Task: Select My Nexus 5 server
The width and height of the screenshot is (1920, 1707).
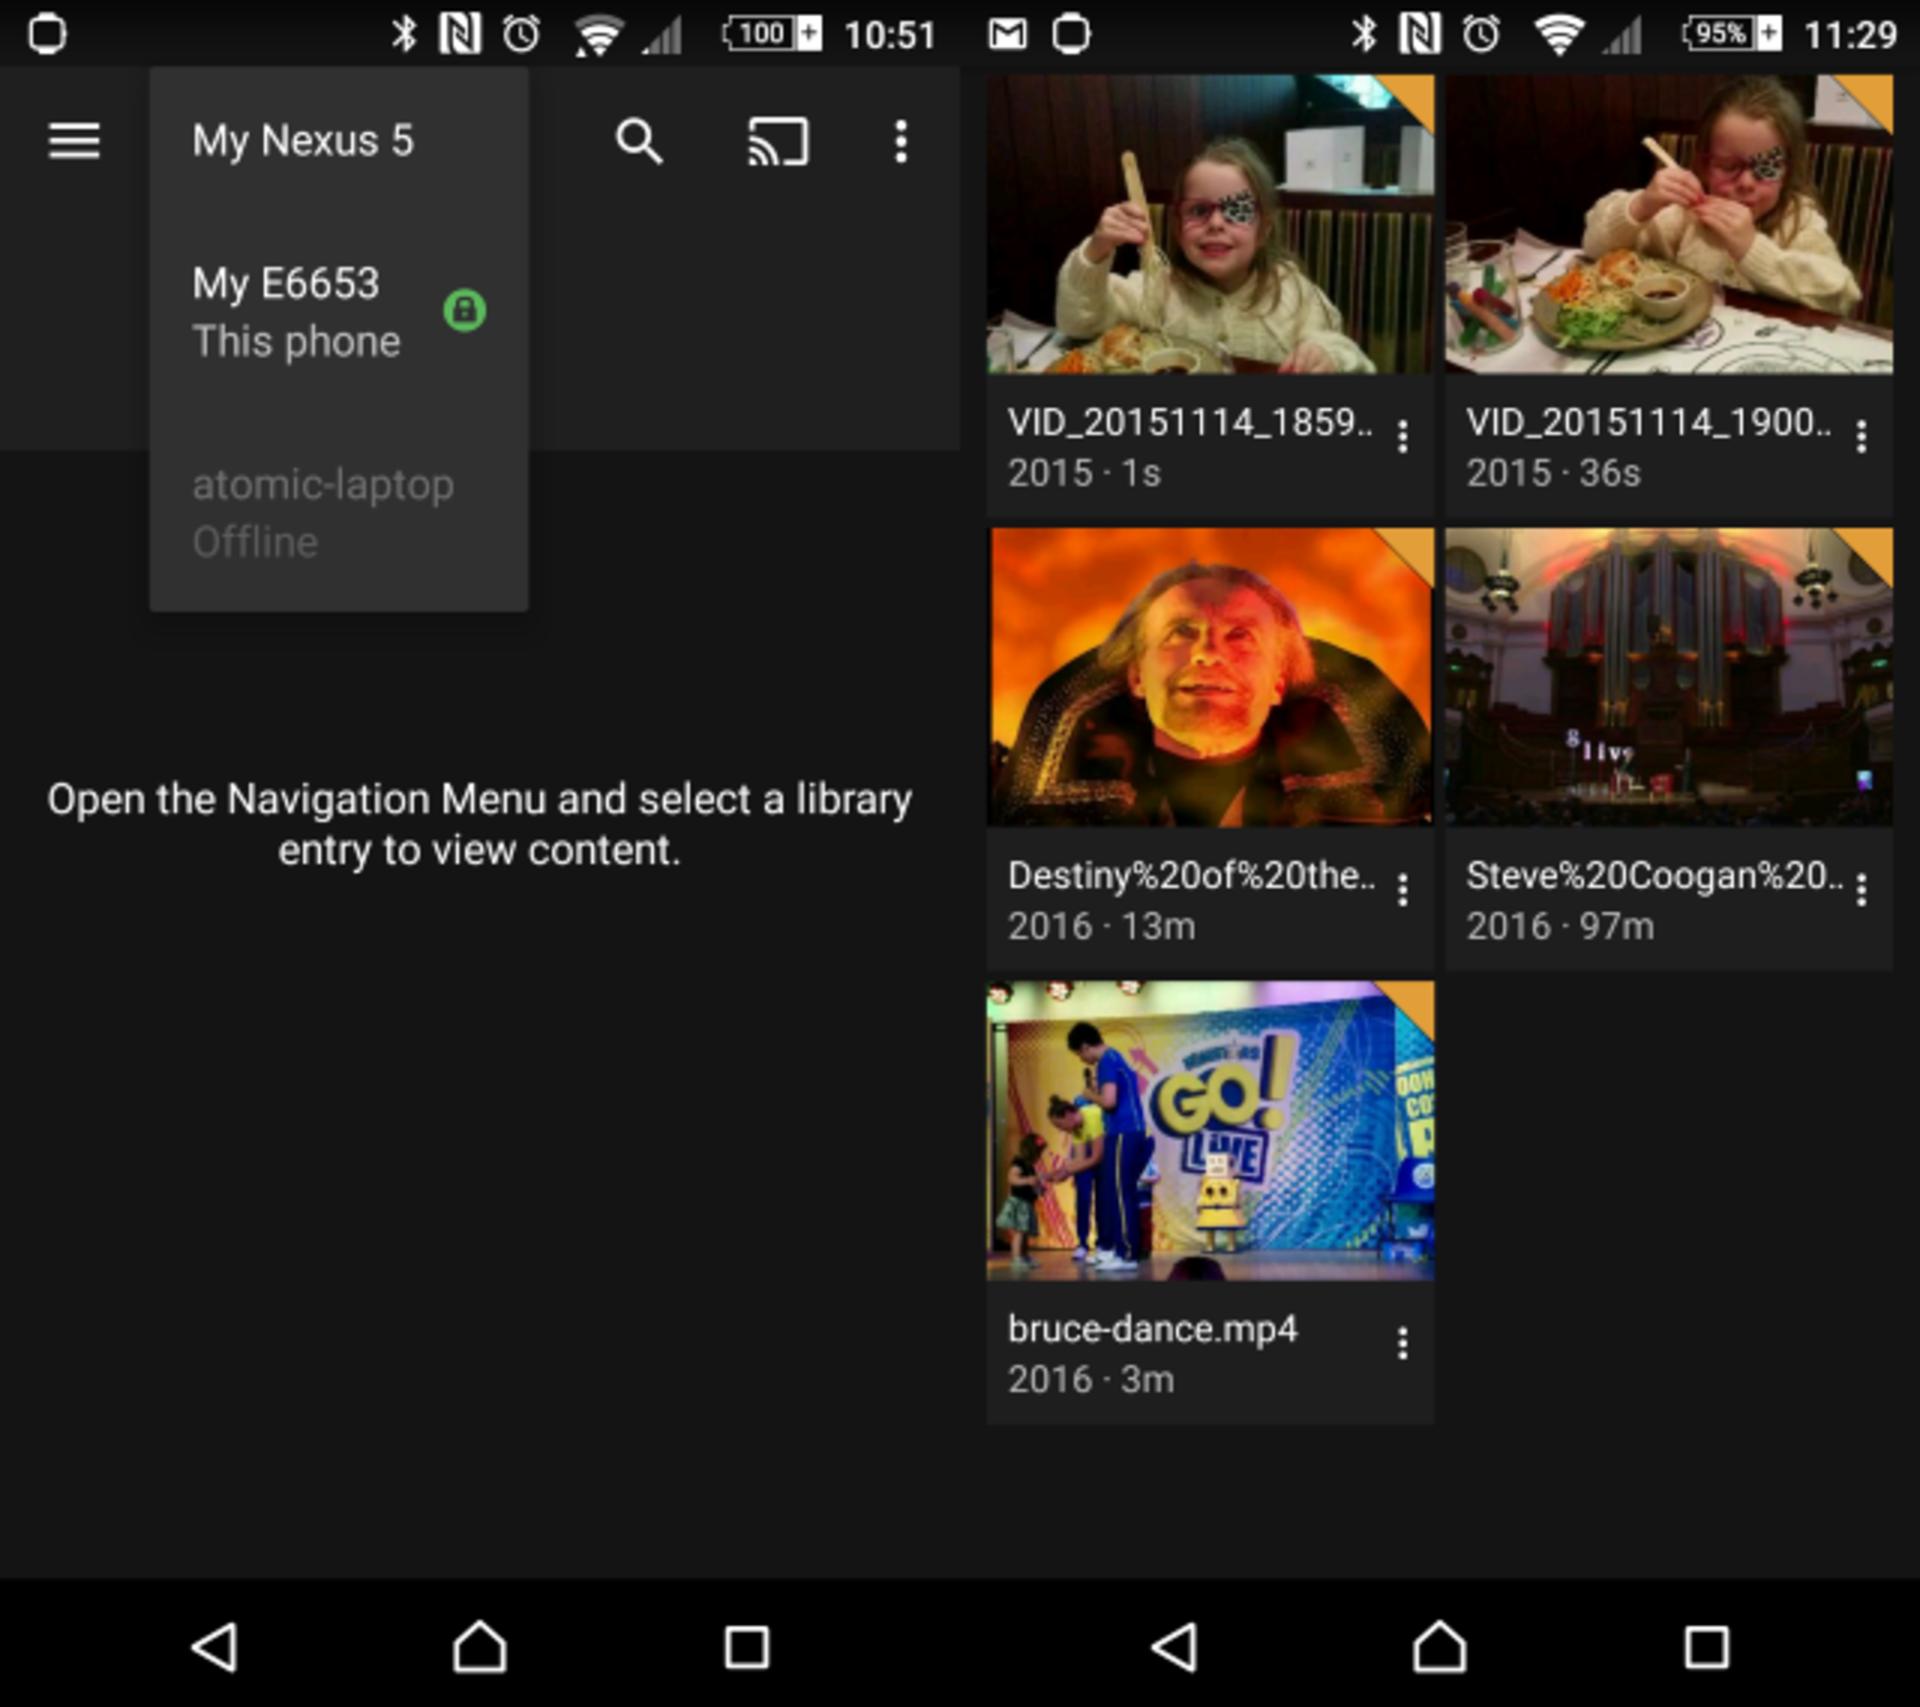Action: tap(339, 141)
